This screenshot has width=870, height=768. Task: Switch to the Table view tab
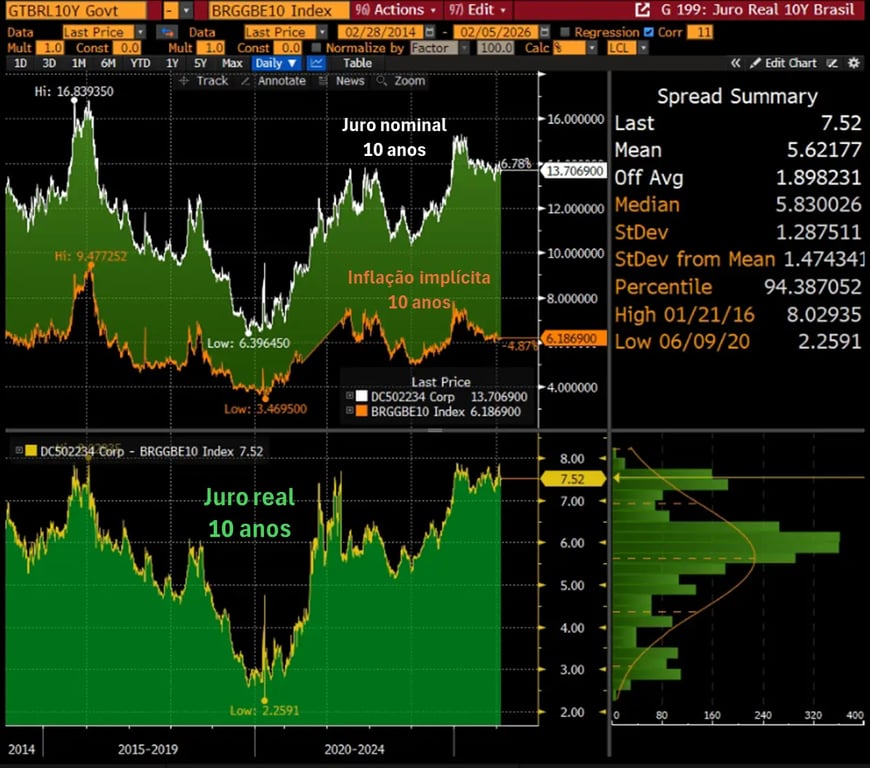pos(357,63)
